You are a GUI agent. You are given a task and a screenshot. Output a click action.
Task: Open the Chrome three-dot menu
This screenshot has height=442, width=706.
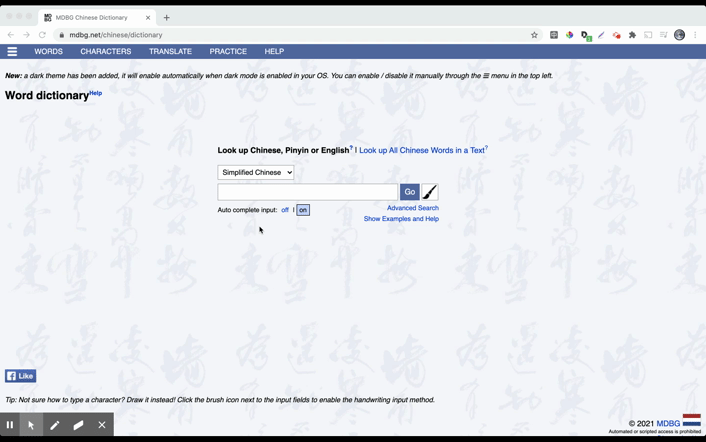click(695, 35)
